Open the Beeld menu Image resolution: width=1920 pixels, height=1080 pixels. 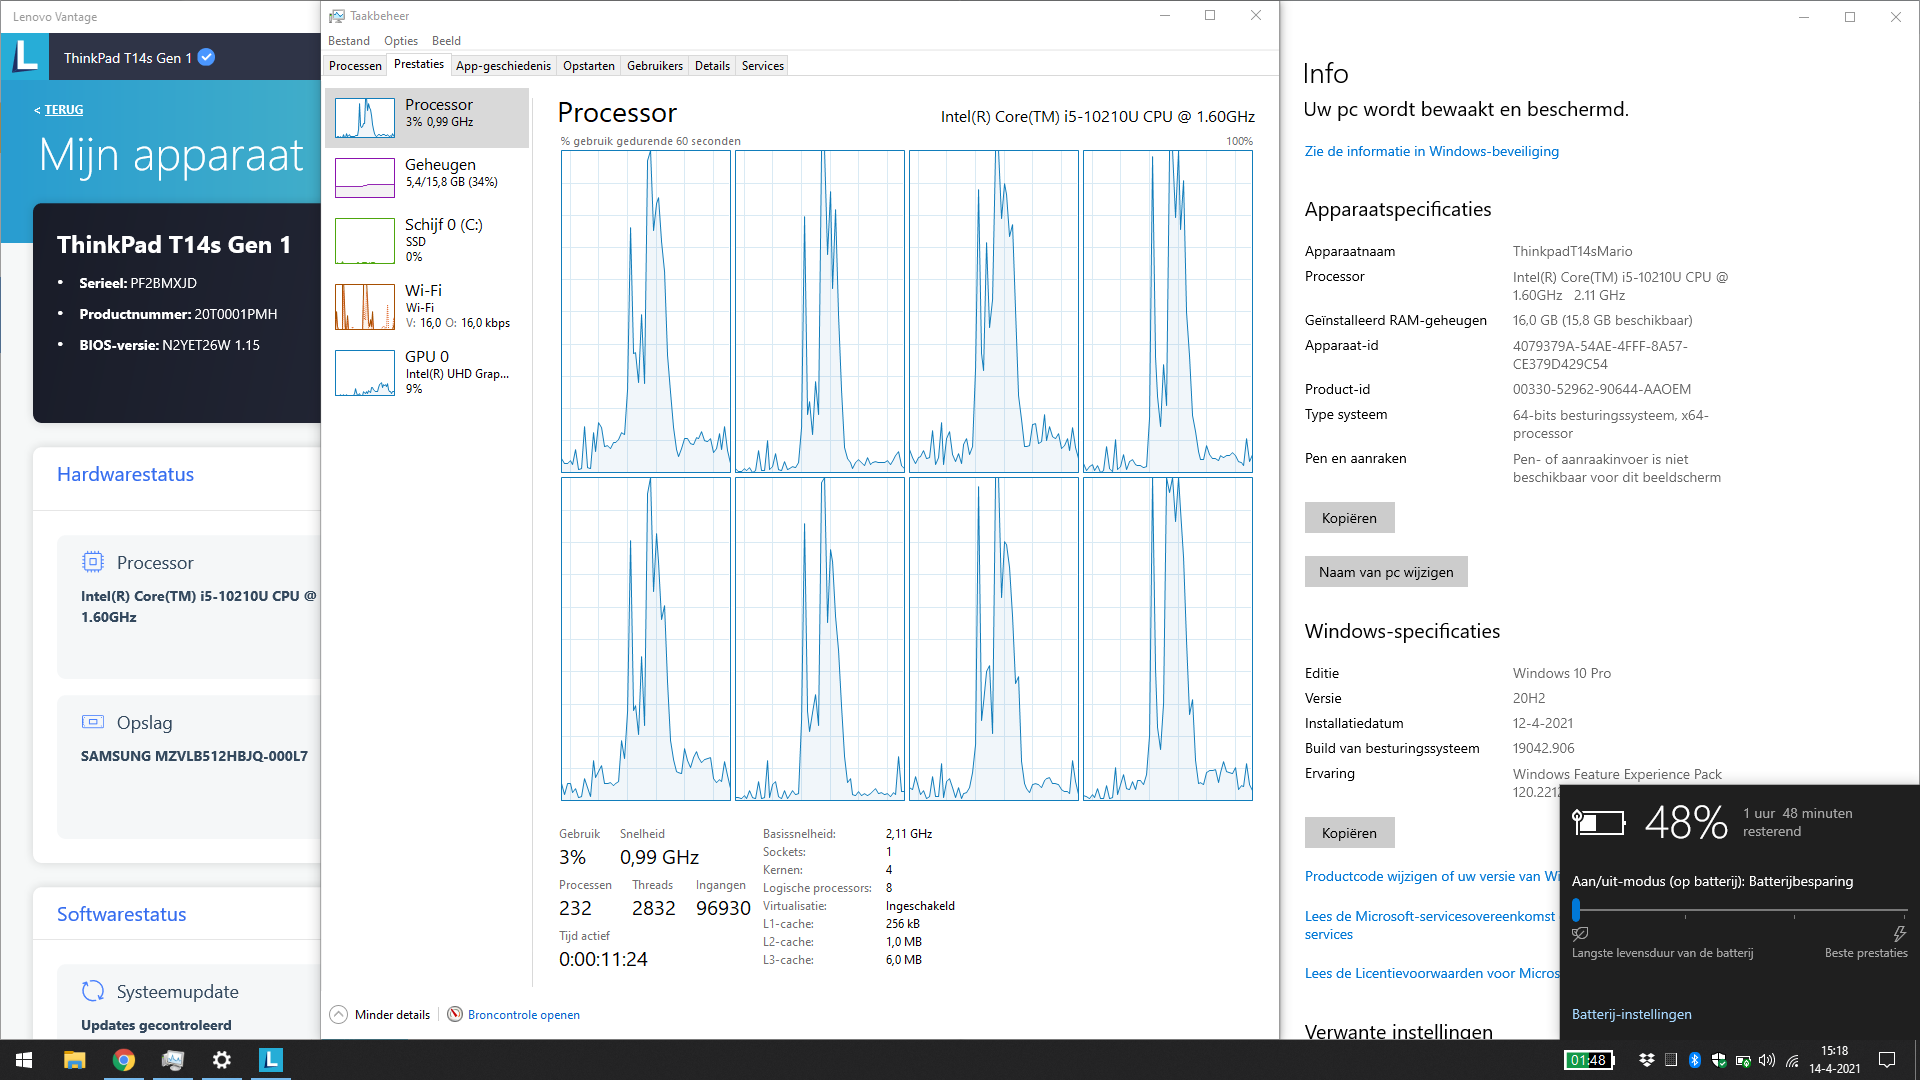click(x=446, y=41)
